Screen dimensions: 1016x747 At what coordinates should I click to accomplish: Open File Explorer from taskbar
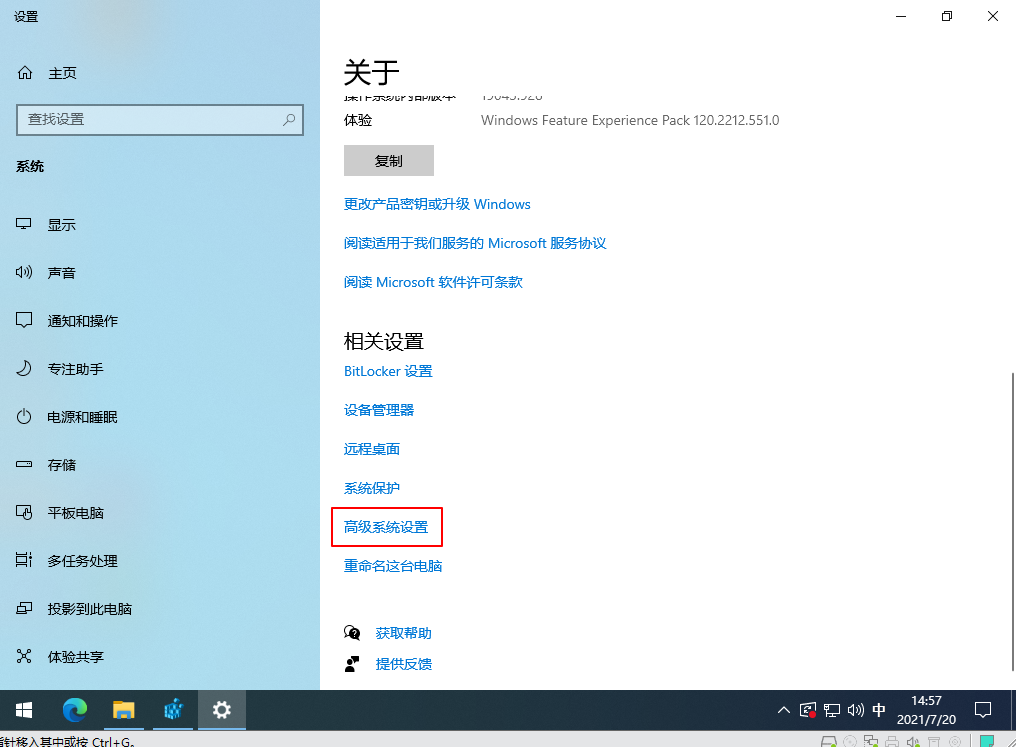tap(123, 710)
